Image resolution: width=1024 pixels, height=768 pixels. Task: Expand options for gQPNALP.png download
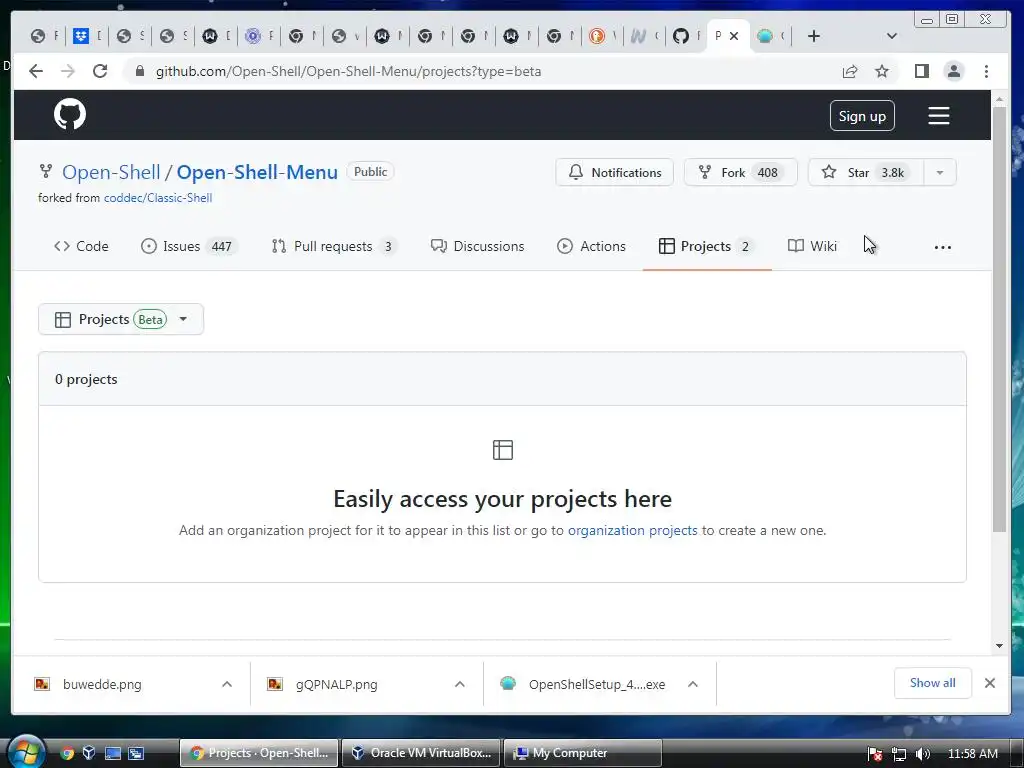pyautogui.click(x=460, y=684)
